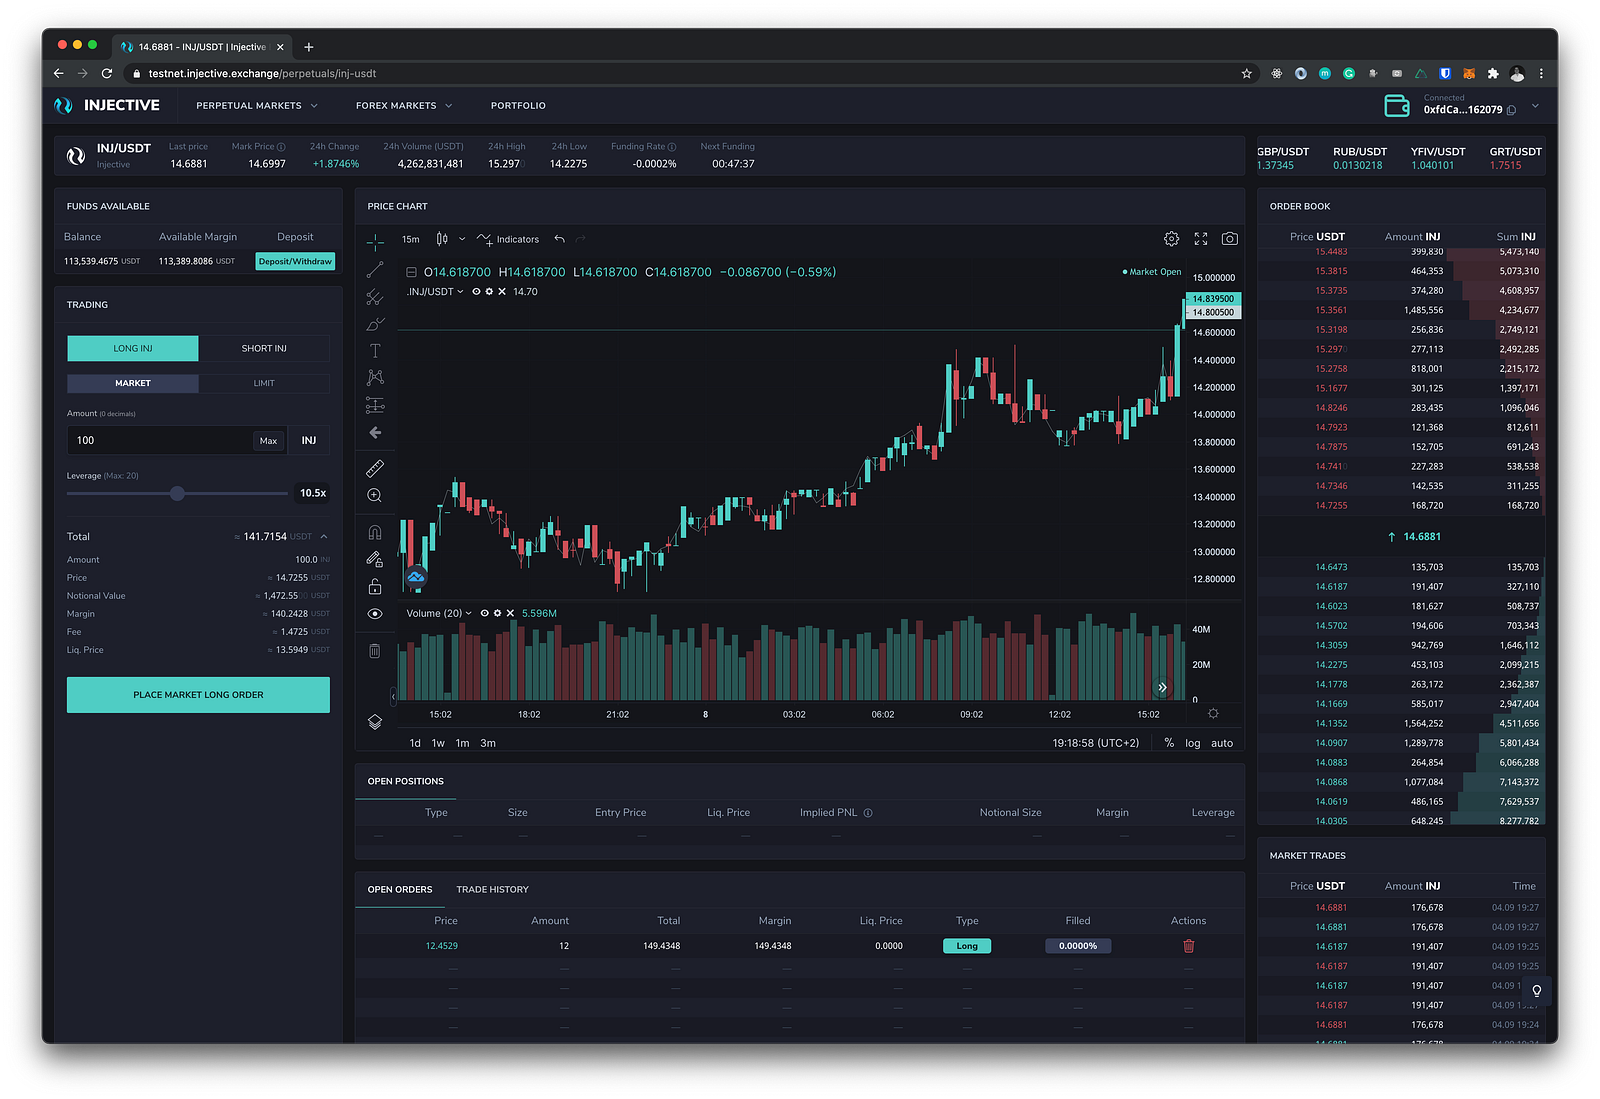Open the chart time zone settings gear
The width and height of the screenshot is (1600, 1099).
[1213, 714]
